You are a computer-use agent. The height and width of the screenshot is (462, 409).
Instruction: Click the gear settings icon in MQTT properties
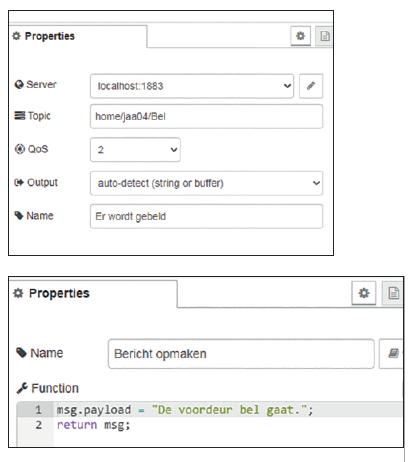(x=300, y=36)
